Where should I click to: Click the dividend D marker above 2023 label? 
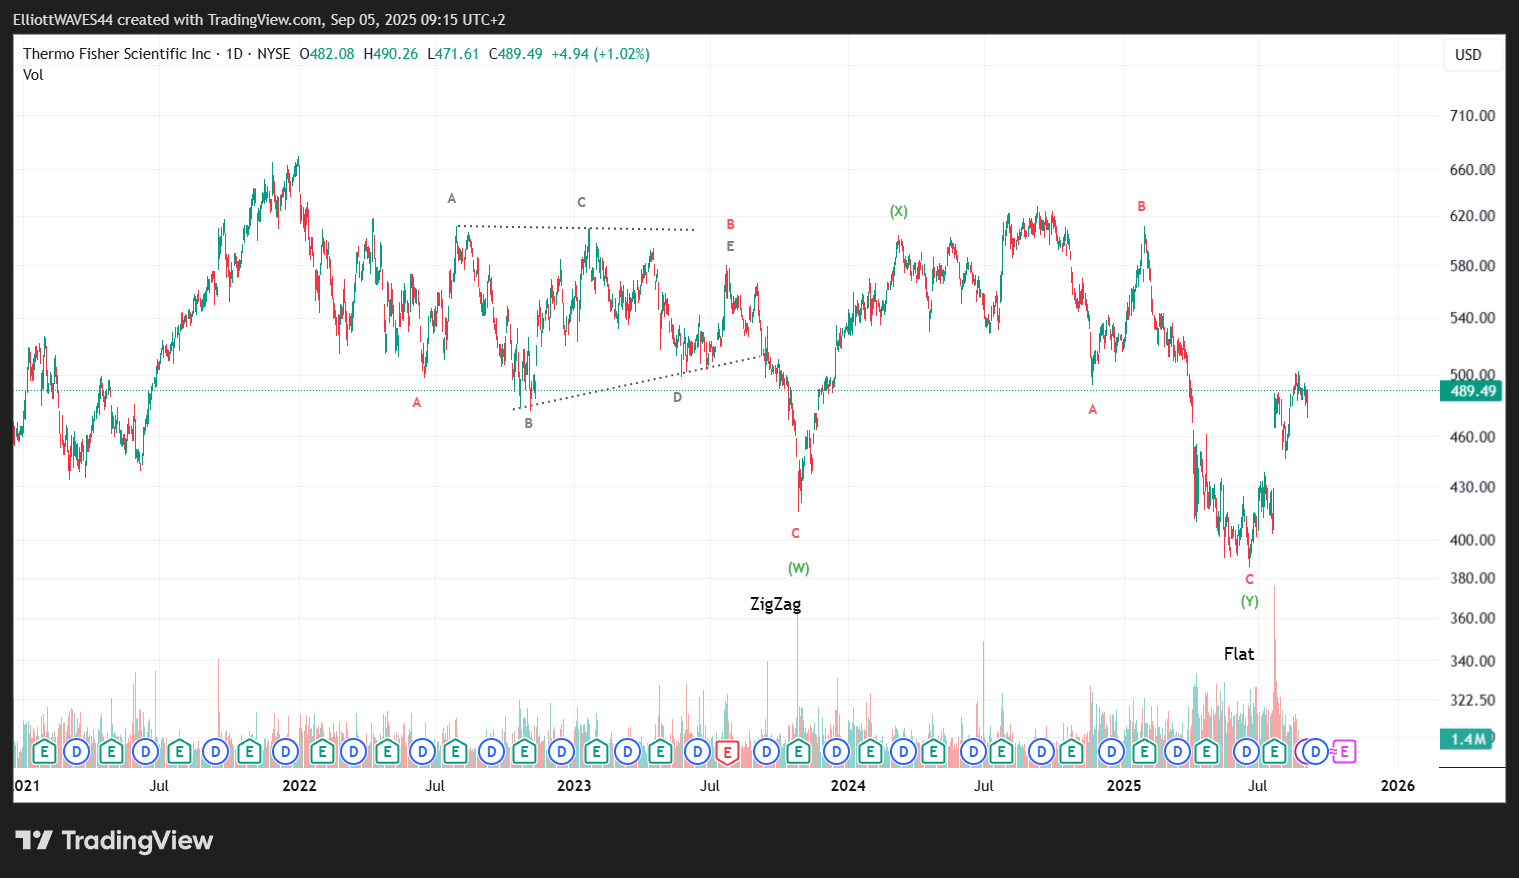[561, 752]
